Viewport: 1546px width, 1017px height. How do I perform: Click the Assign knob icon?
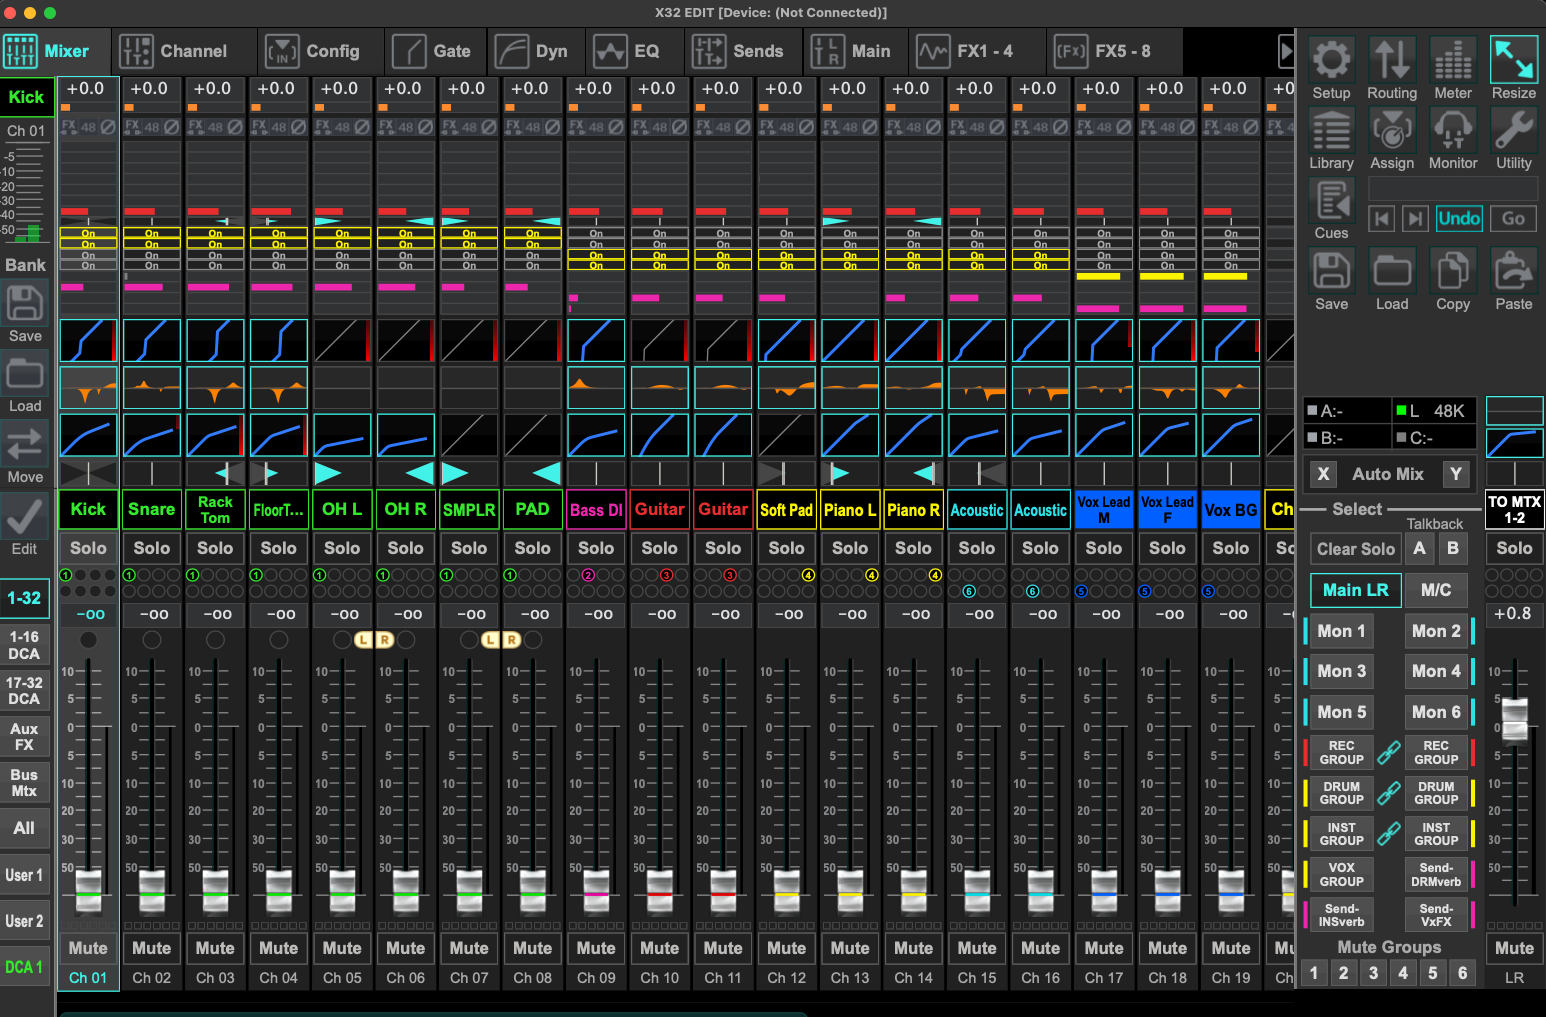1392,131
